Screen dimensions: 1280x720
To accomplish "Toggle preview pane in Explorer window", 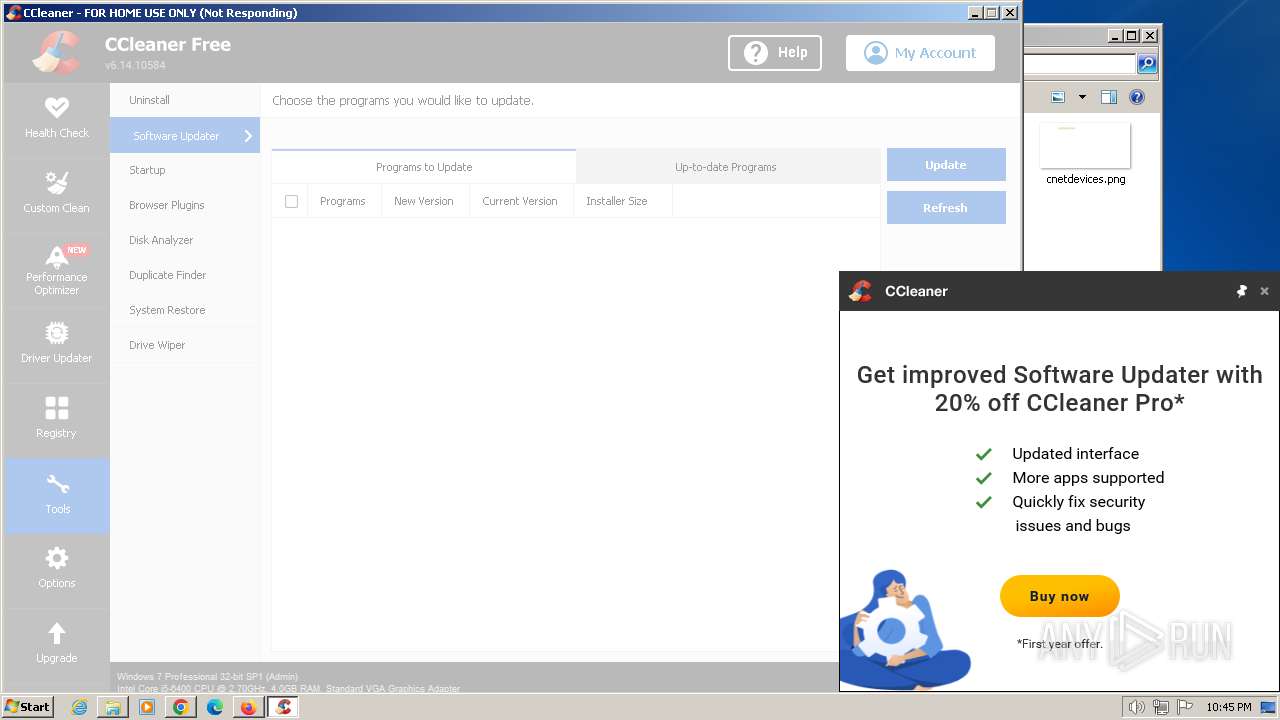I will pos(1108,97).
